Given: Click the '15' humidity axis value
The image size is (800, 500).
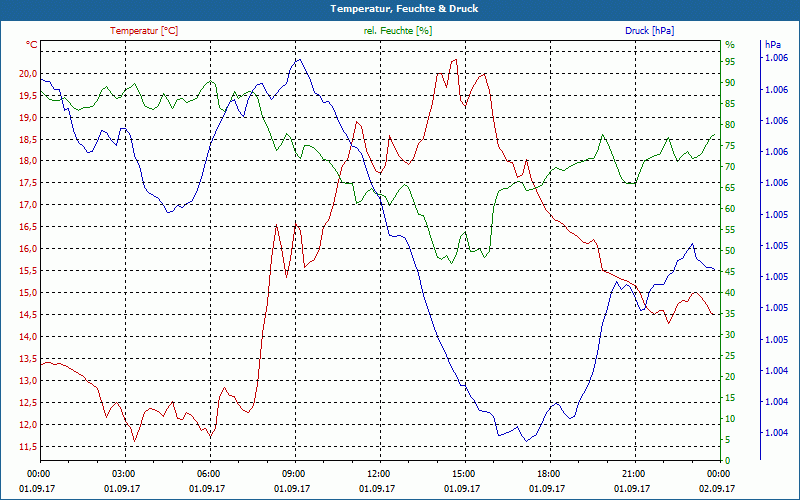Looking at the screenshot, I should point(730,398).
